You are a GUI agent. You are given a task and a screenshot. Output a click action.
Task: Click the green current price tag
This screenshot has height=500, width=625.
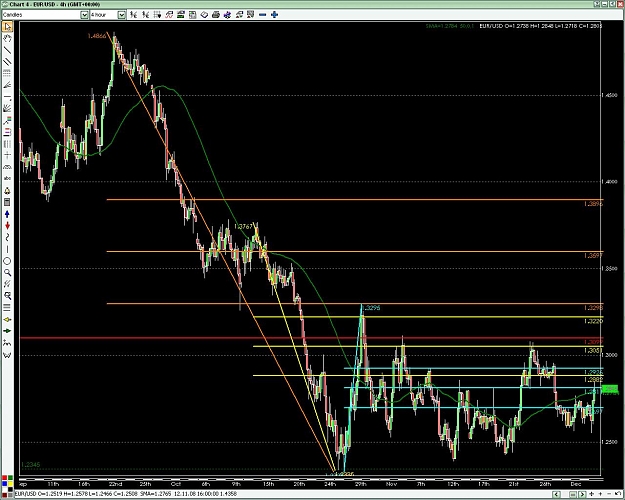coord(610,388)
